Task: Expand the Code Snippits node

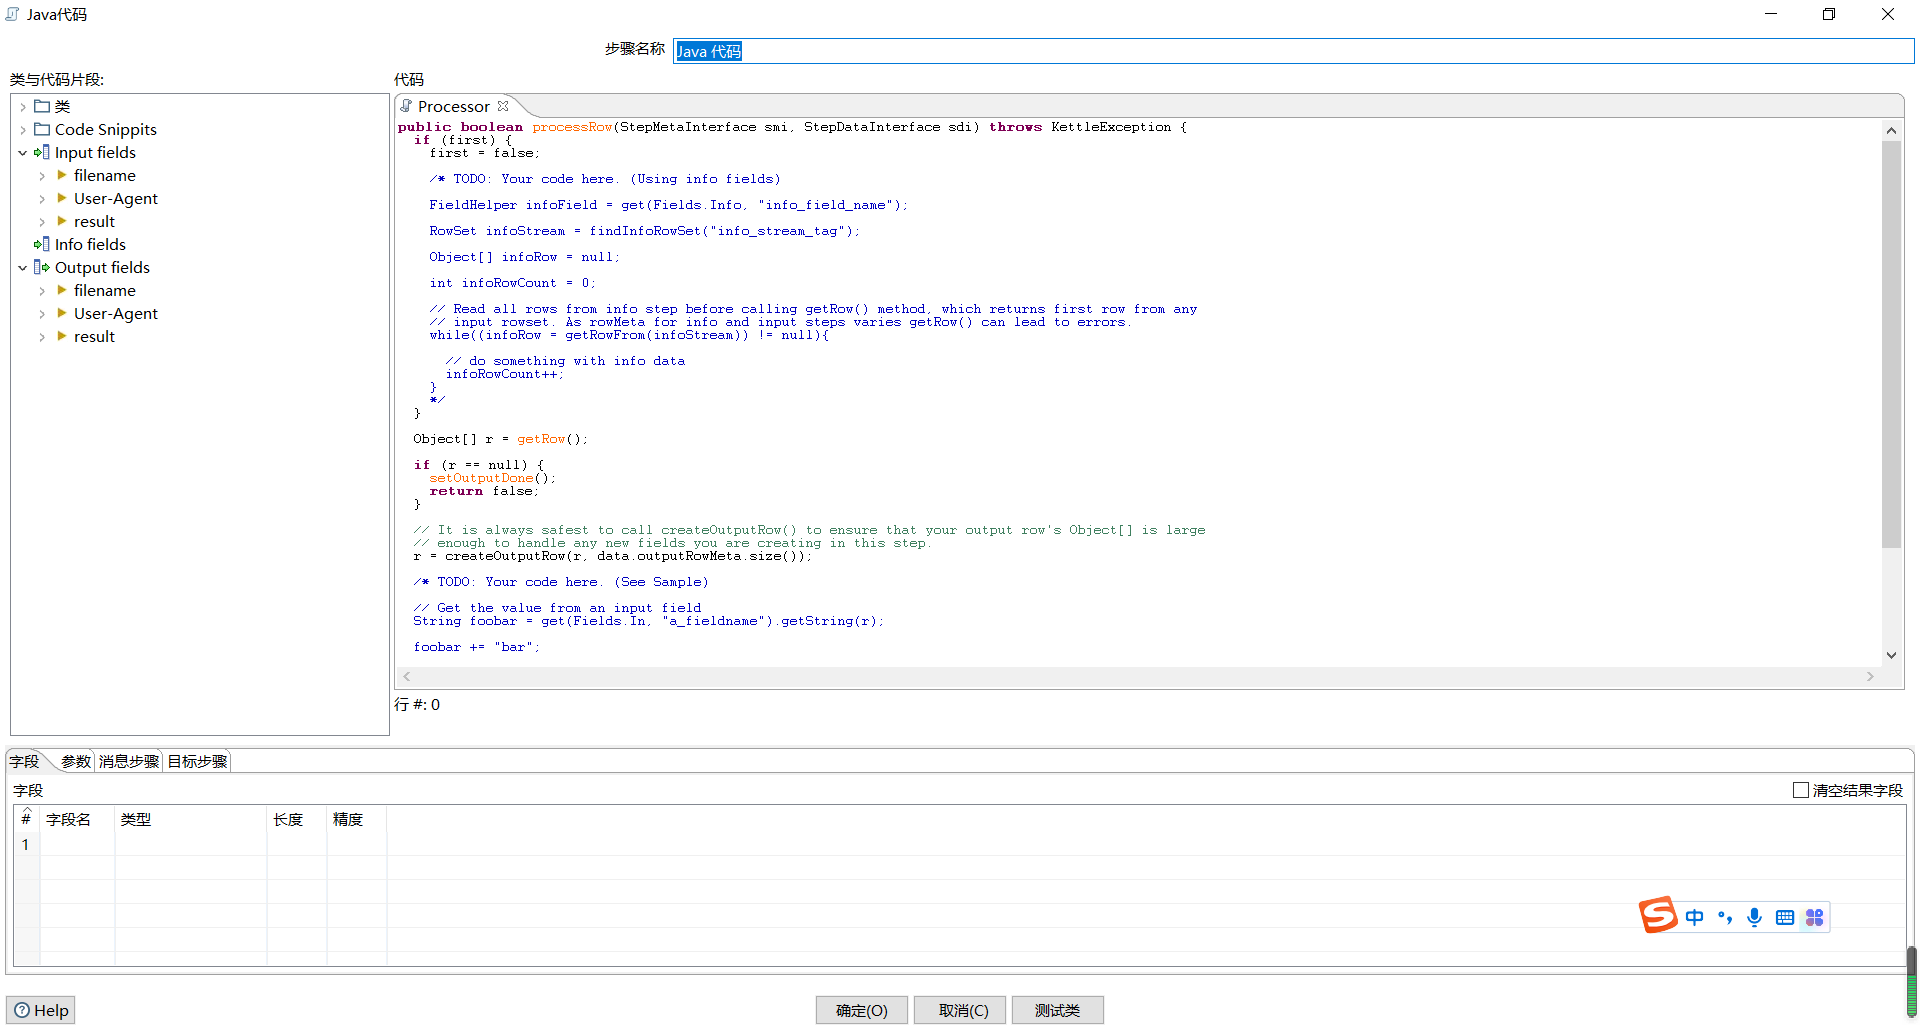Action: 23,130
